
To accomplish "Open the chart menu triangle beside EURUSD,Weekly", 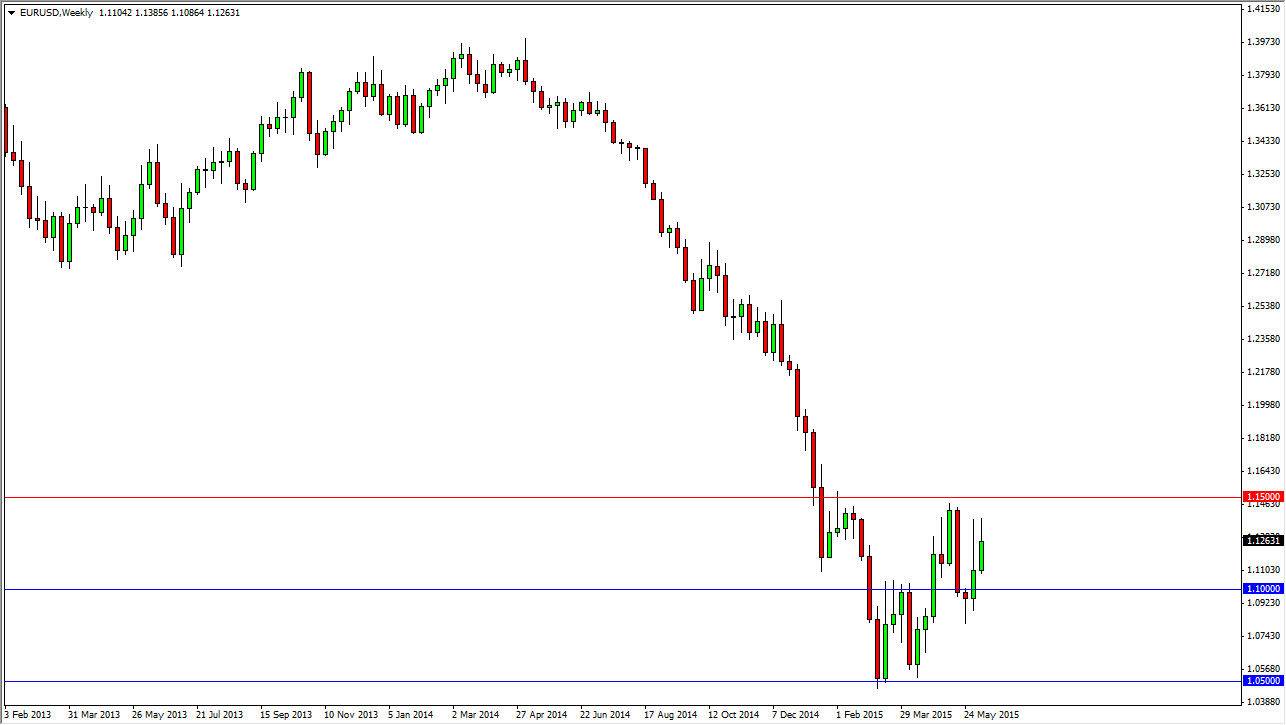I will [10, 12].
